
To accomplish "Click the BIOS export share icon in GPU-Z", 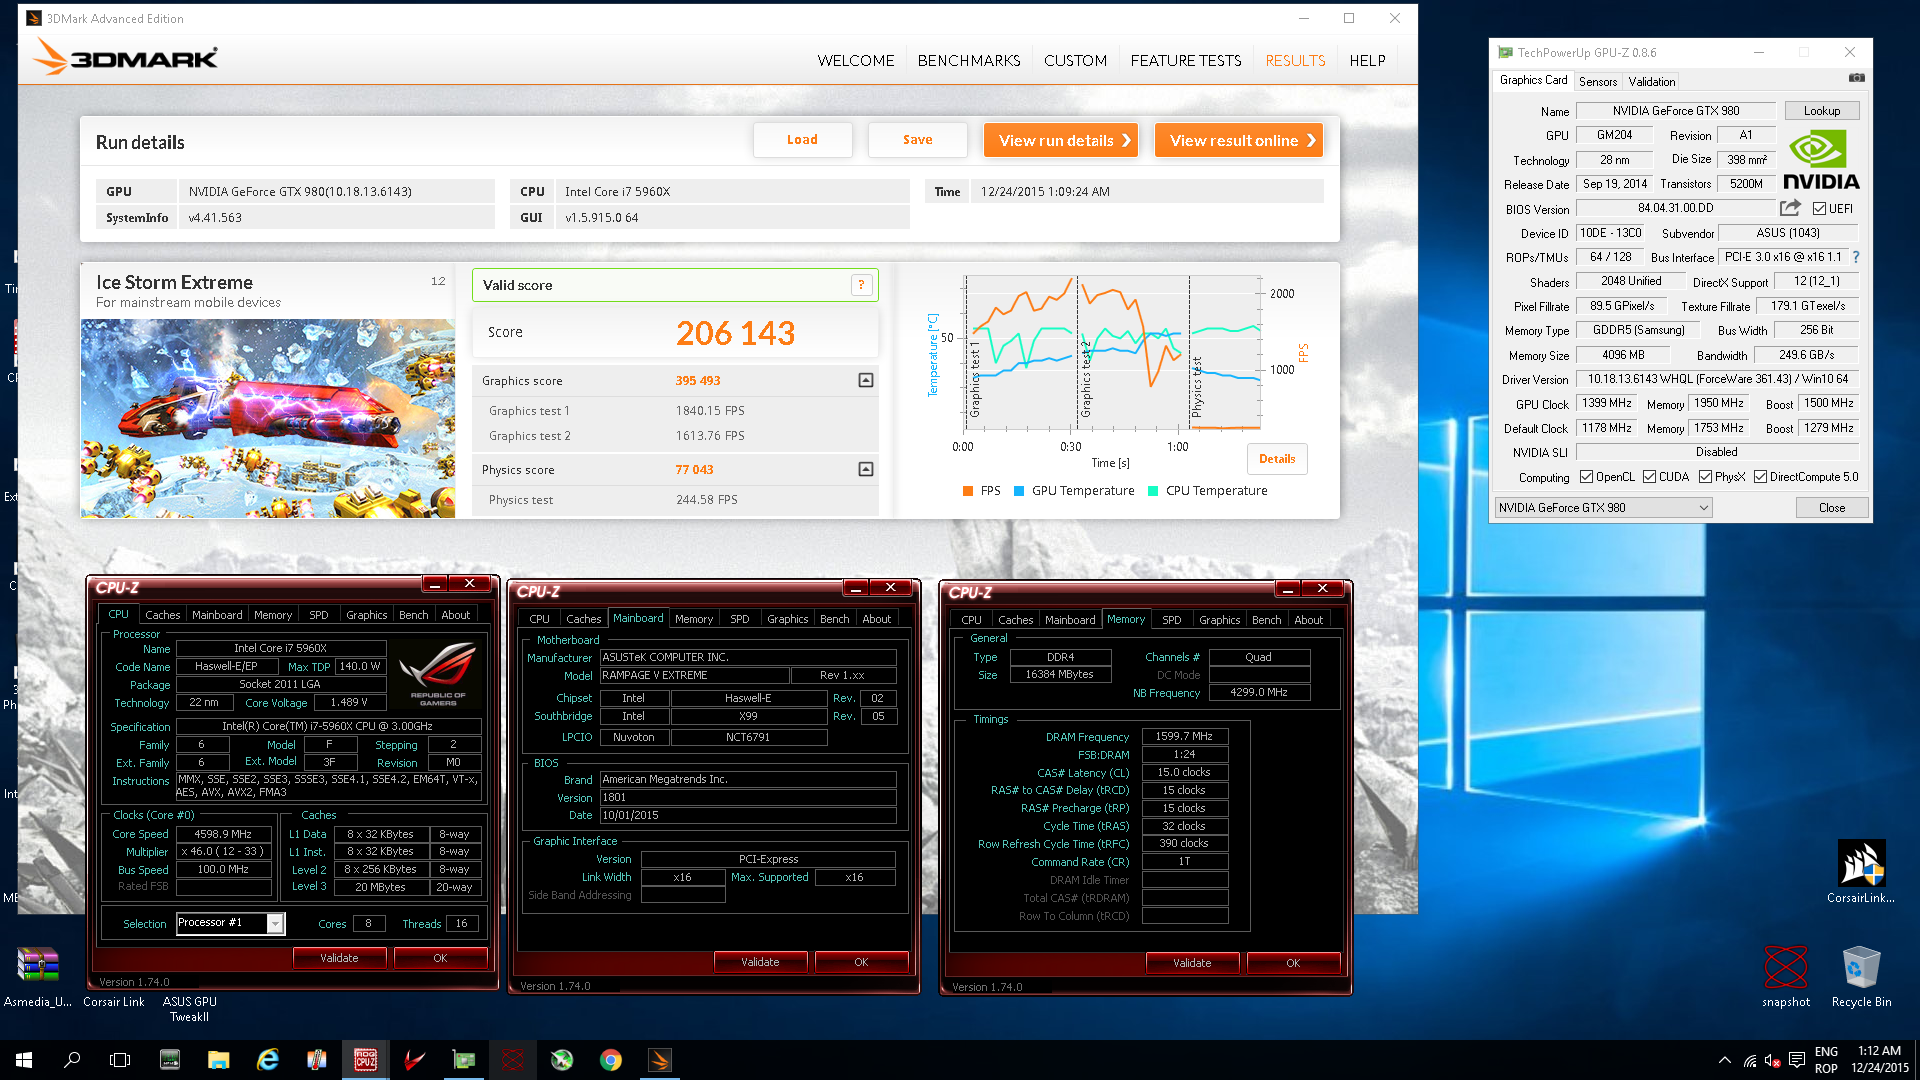I will click(x=1790, y=208).
